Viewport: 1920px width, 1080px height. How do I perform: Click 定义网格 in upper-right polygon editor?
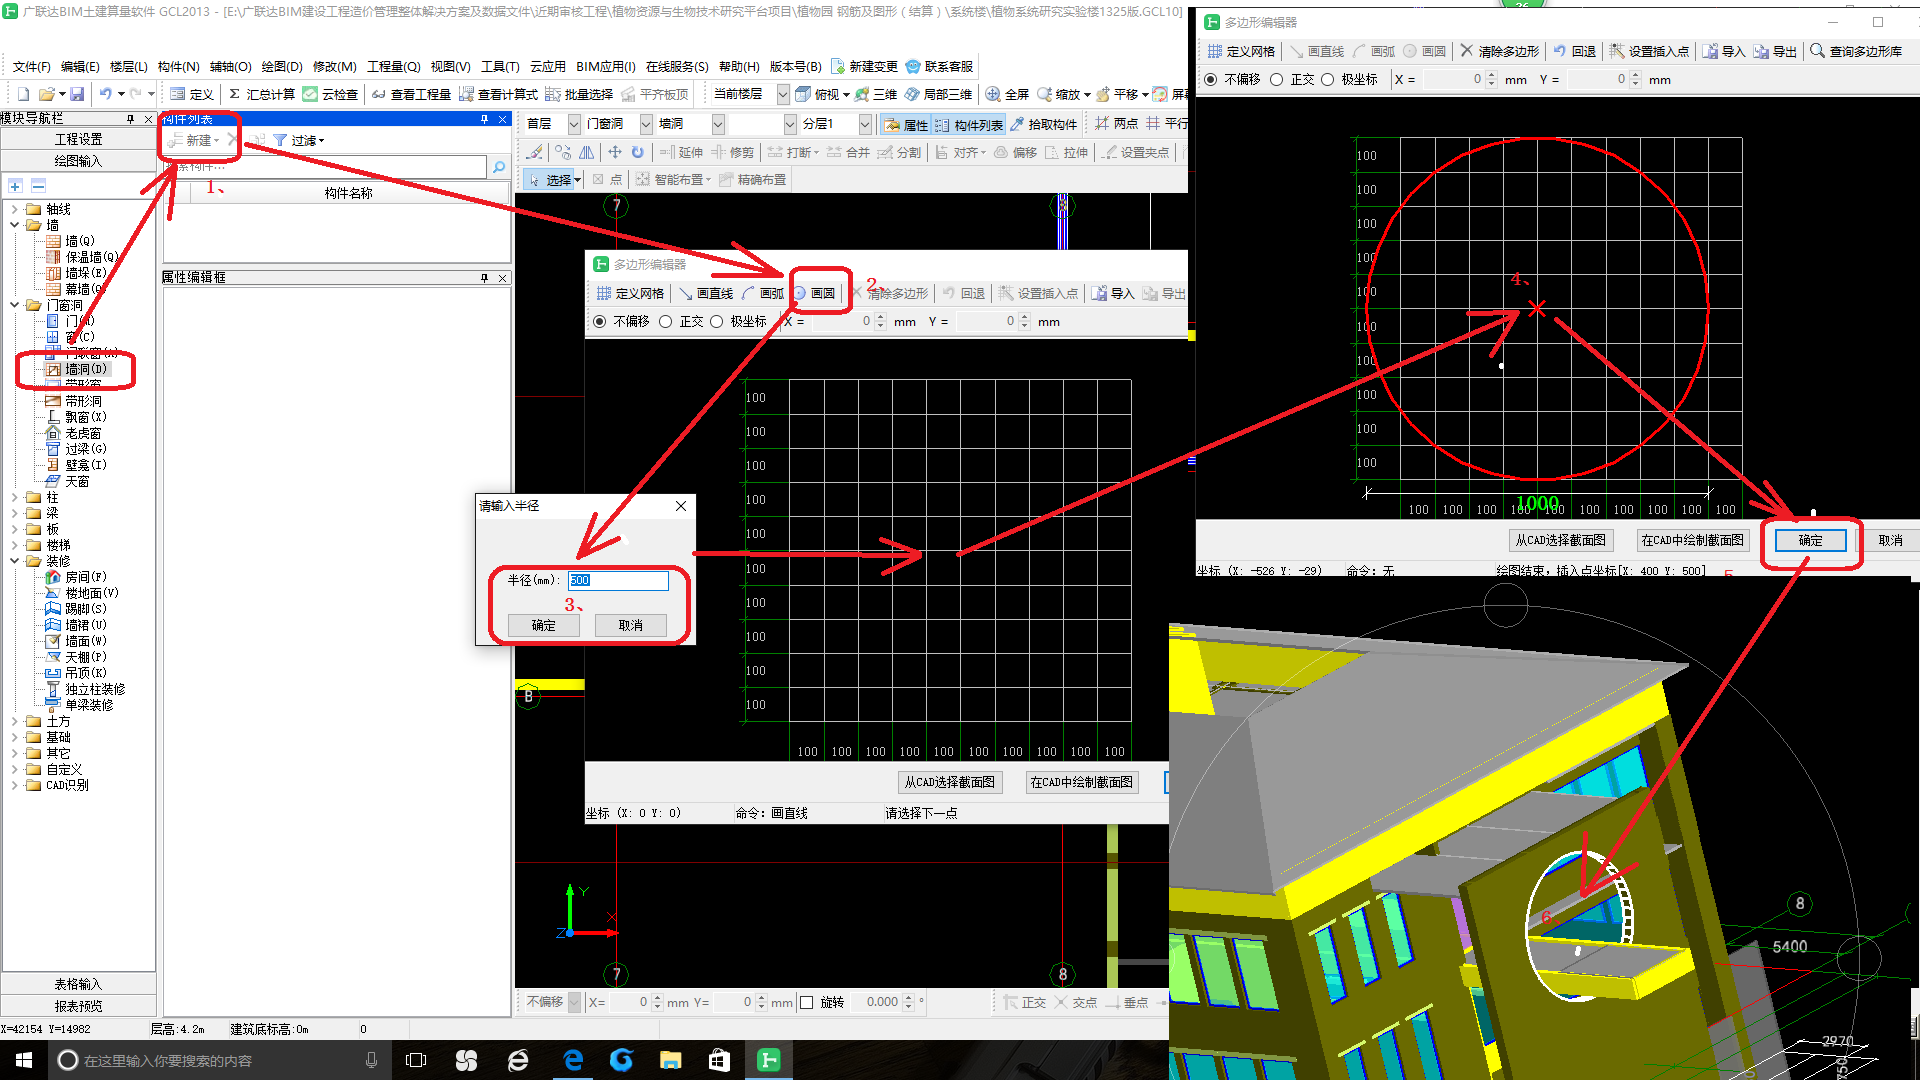click(x=1241, y=51)
